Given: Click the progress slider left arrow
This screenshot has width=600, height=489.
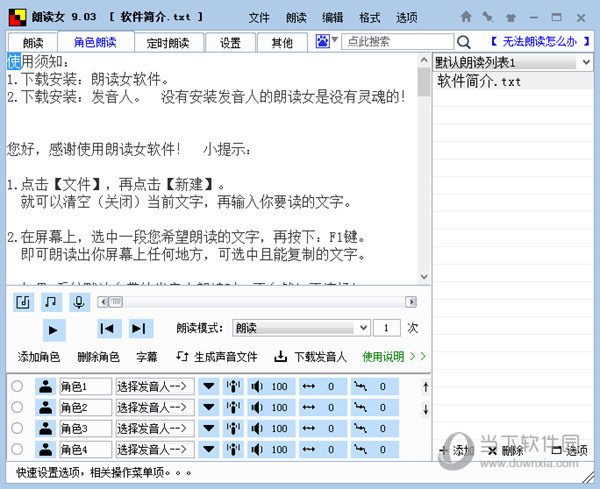Looking at the screenshot, I should pyautogui.click(x=103, y=302).
